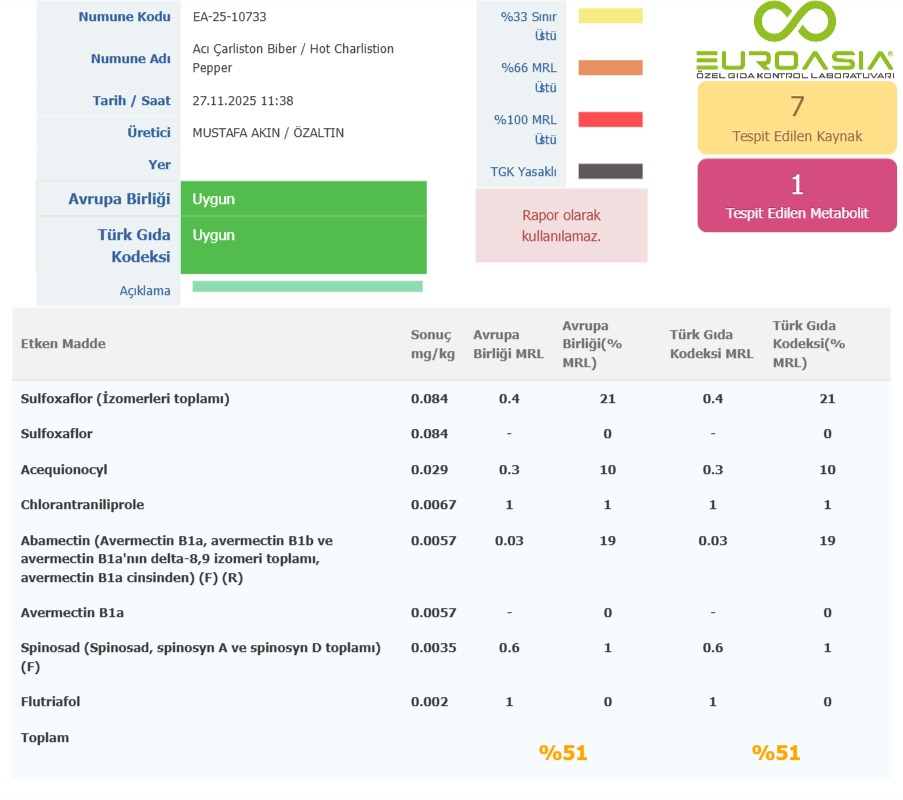Viewport: 903px width, 800px height.
Task: Select the Chlorantraniliprole row
Action: click(82, 505)
